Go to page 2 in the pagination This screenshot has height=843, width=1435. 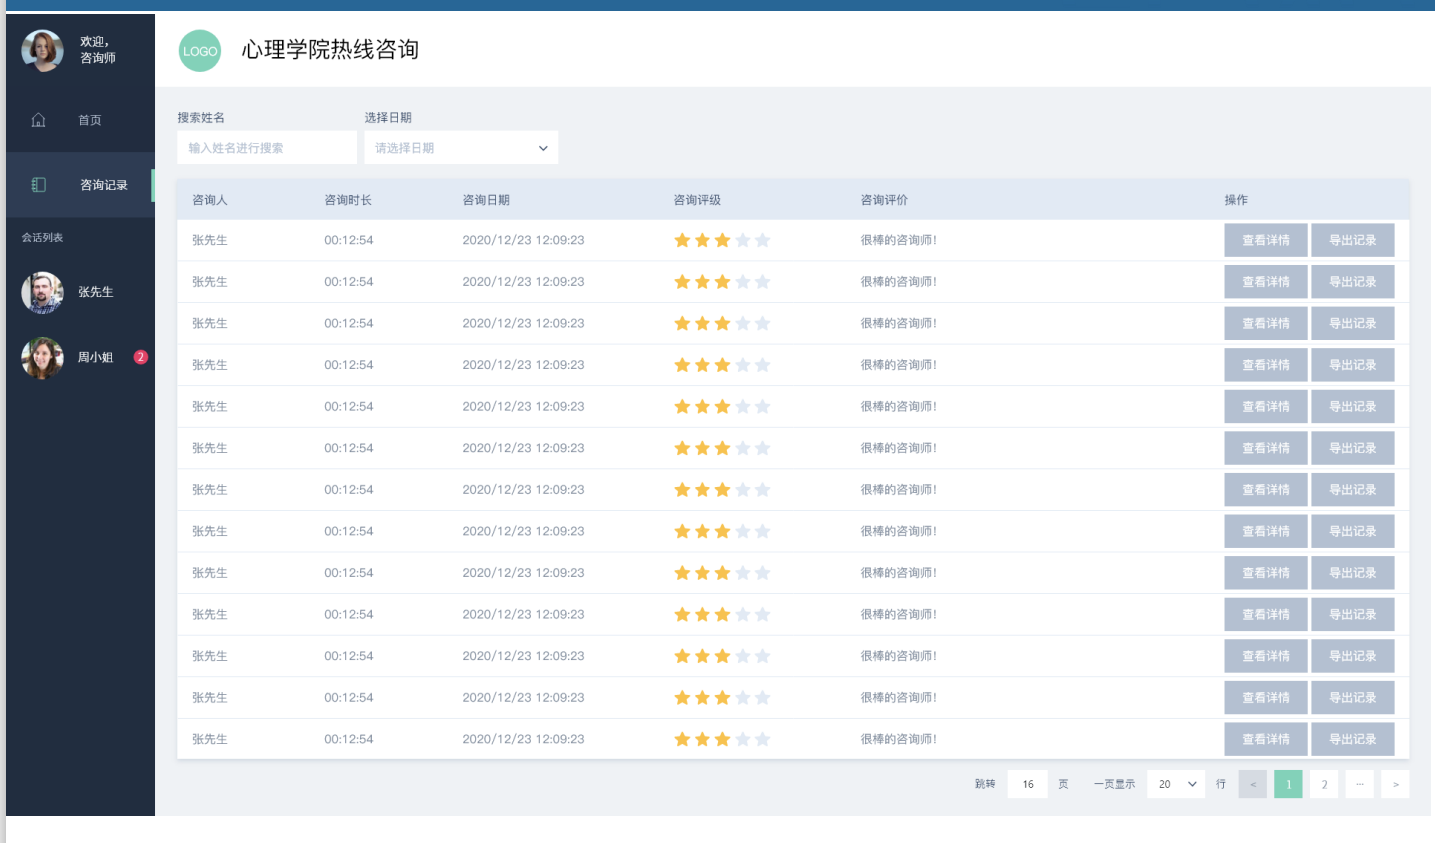[x=1324, y=784]
